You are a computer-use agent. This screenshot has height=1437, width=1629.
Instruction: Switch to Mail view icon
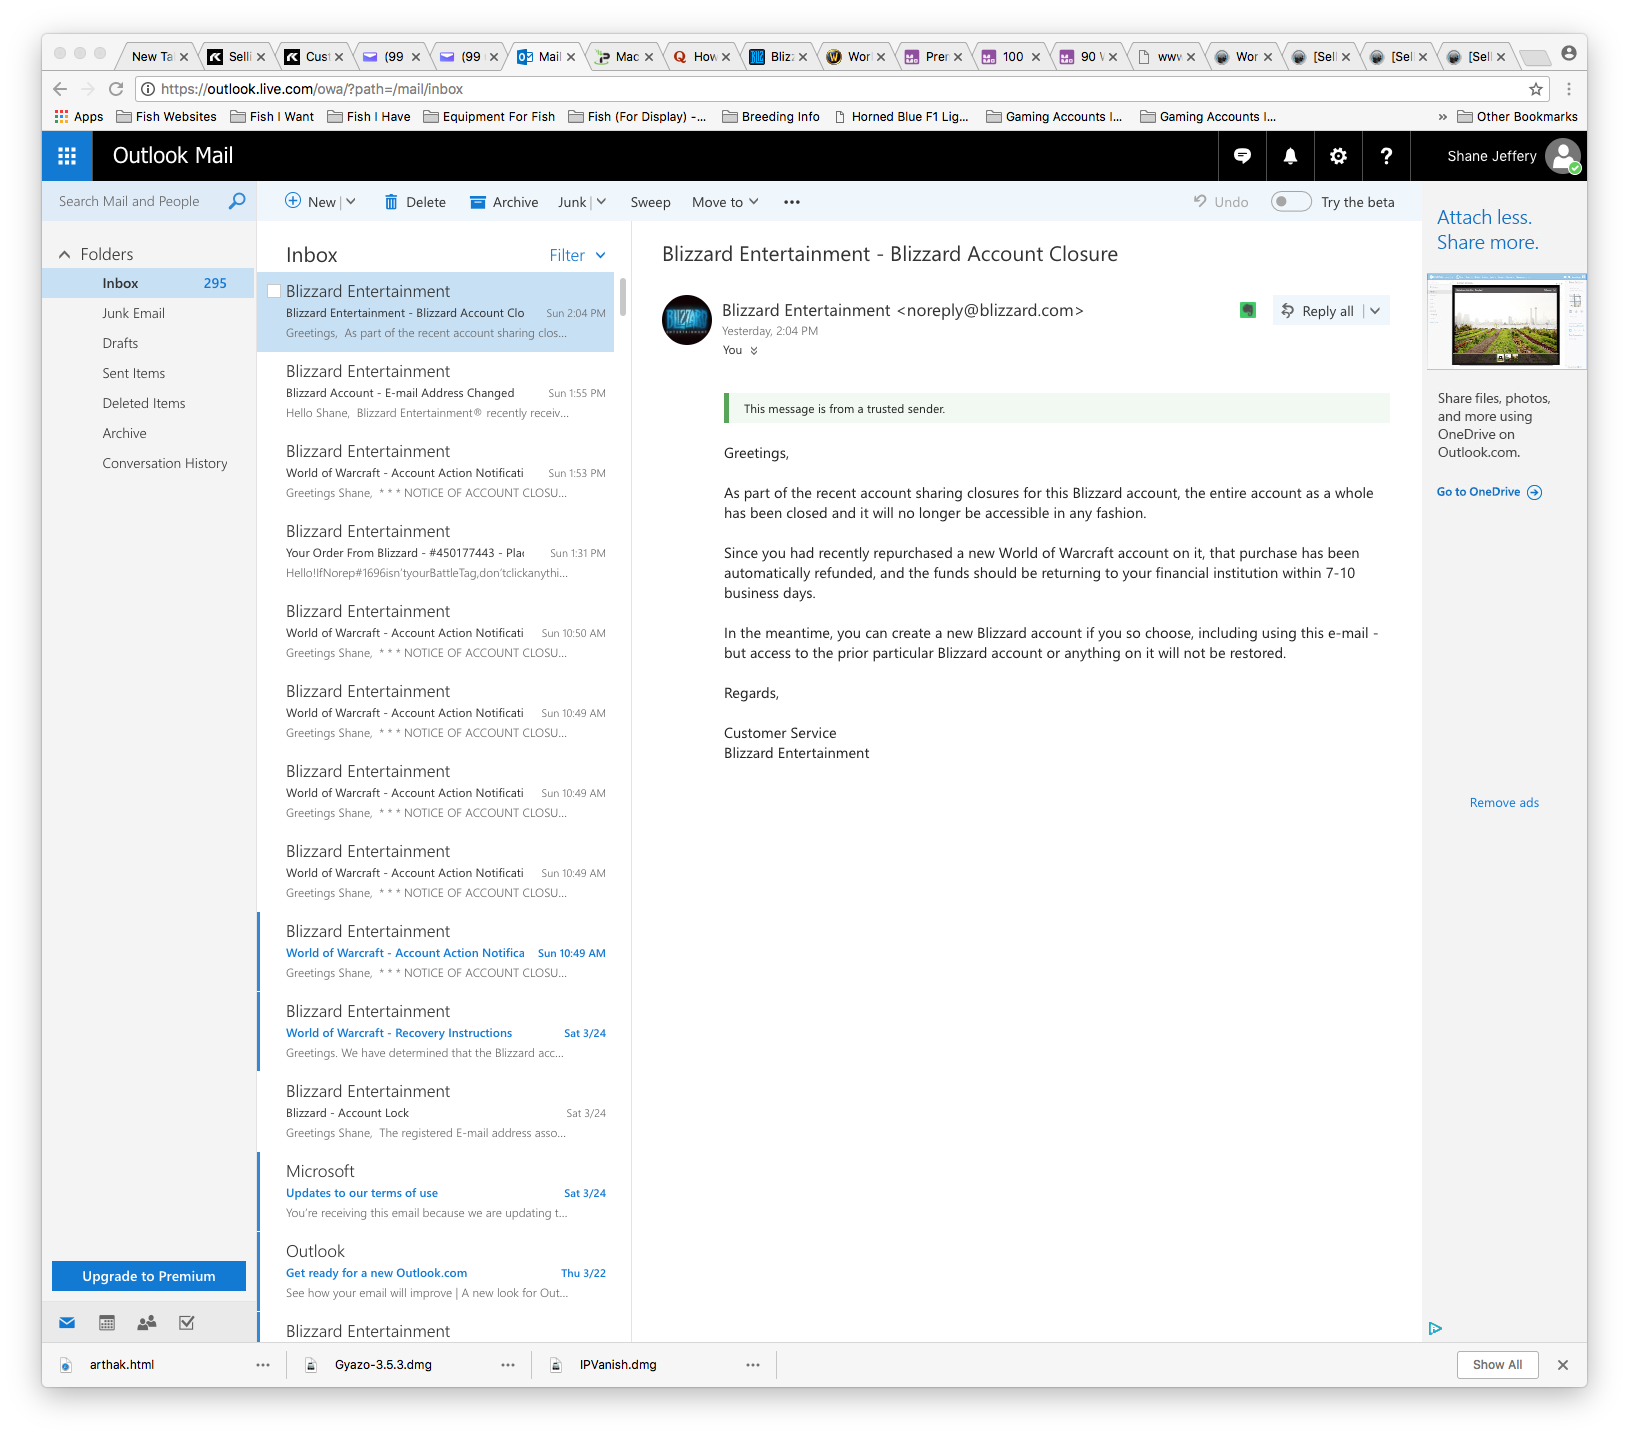(x=67, y=1323)
